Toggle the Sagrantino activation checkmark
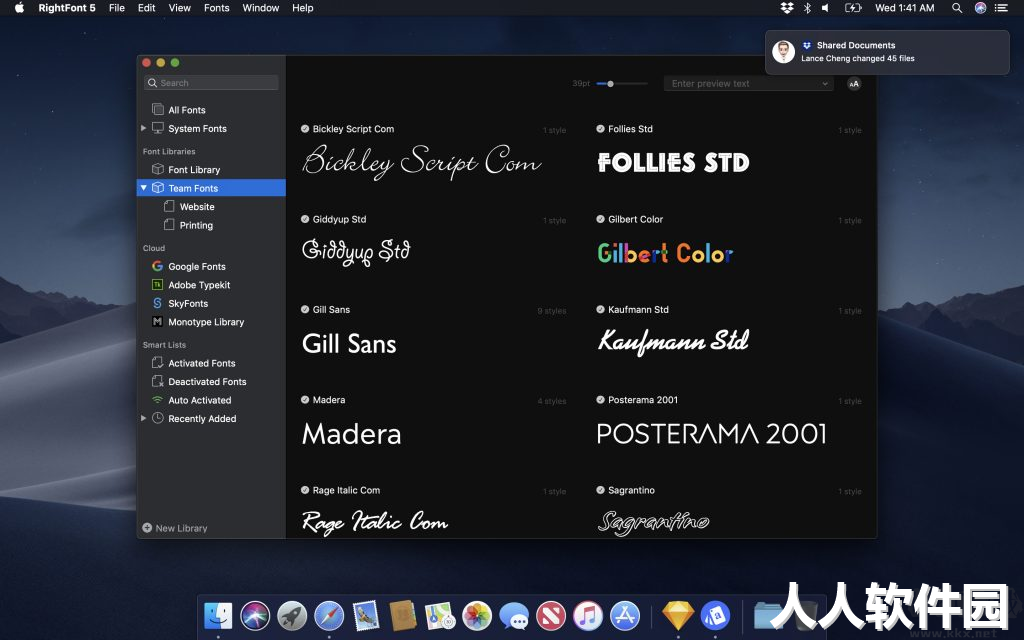The width and height of the screenshot is (1024, 640). (x=600, y=490)
